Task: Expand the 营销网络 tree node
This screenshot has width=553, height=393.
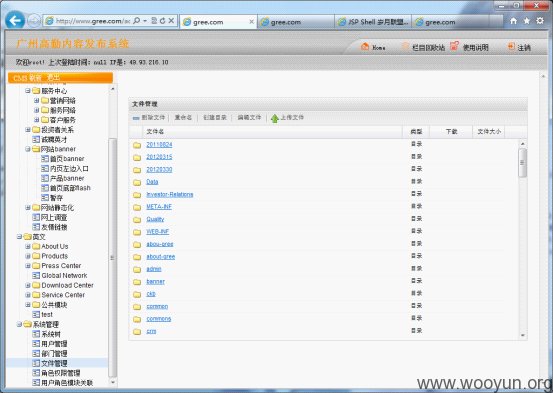Action: (x=36, y=101)
